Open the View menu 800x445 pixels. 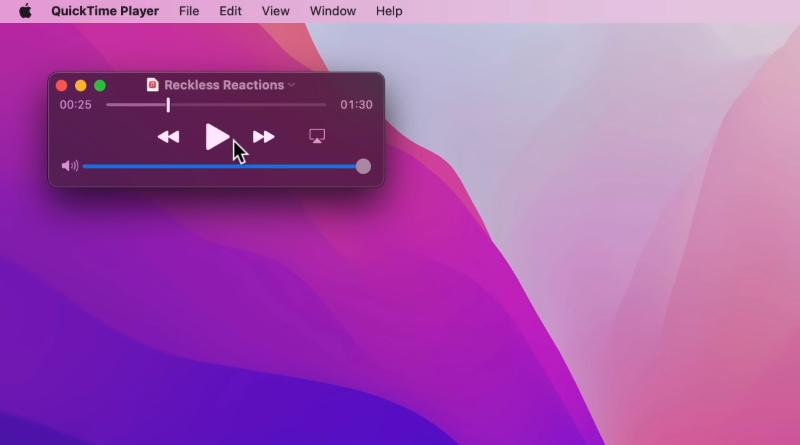pos(276,11)
